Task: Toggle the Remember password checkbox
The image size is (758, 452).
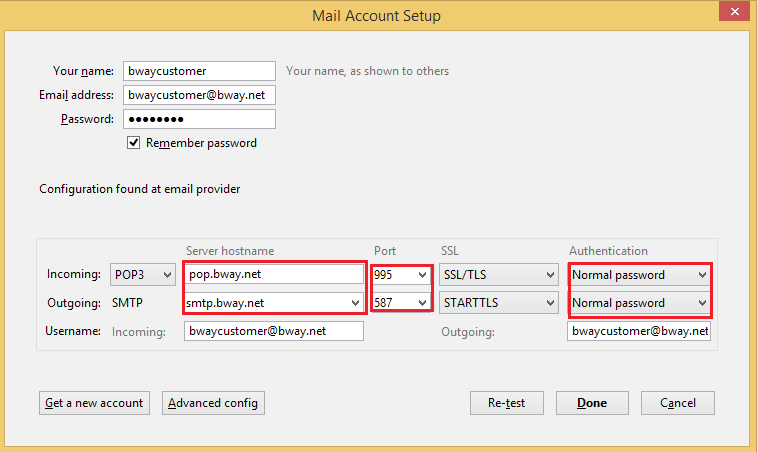Action: 133,143
